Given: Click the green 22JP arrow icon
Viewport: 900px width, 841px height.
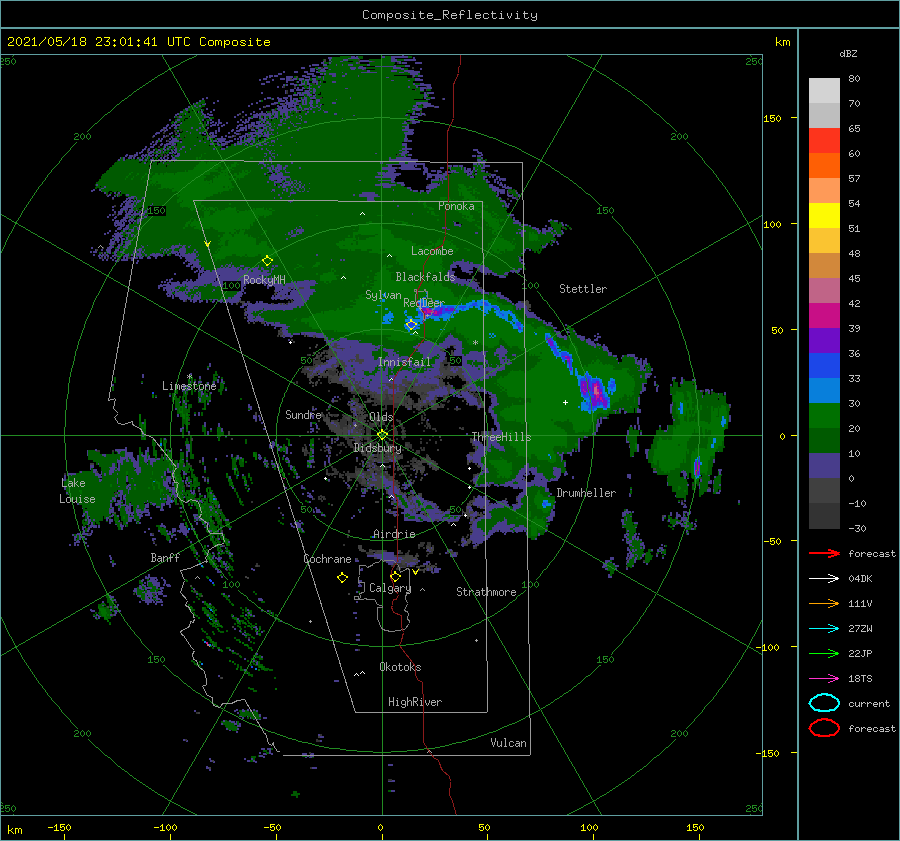Looking at the screenshot, I should [824, 653].
